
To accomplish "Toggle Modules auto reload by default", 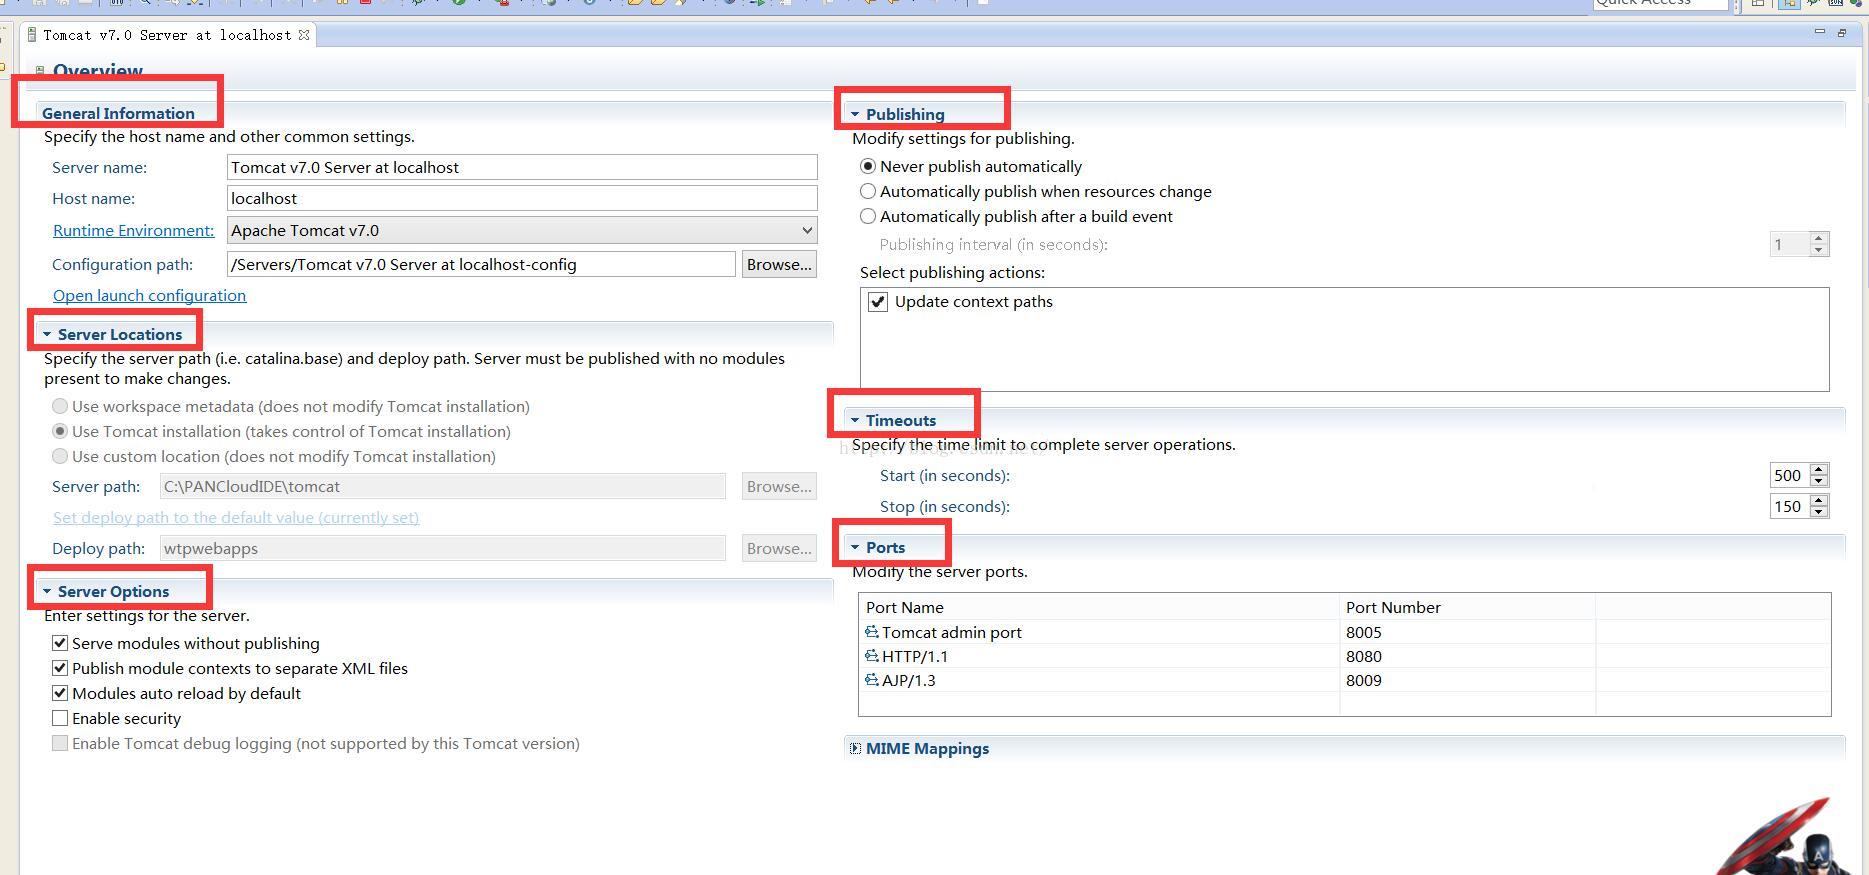I will (60, 693).
